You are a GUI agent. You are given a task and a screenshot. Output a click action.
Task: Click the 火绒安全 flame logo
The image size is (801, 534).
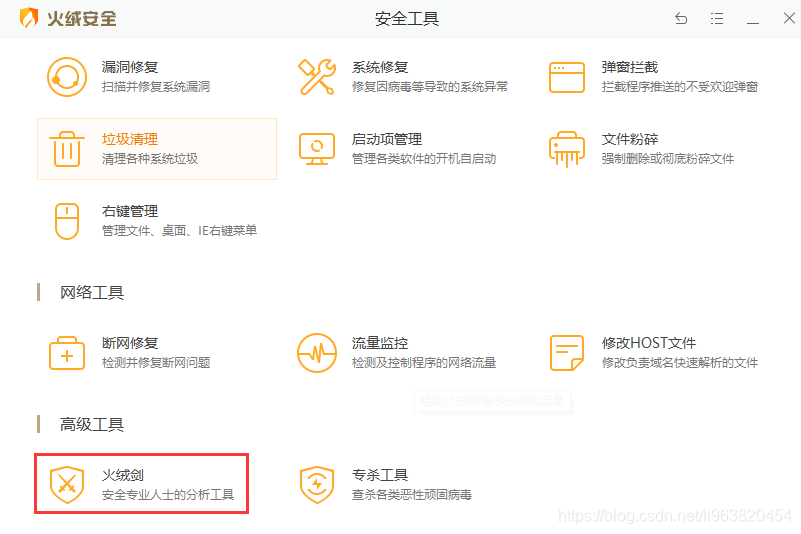29,18
